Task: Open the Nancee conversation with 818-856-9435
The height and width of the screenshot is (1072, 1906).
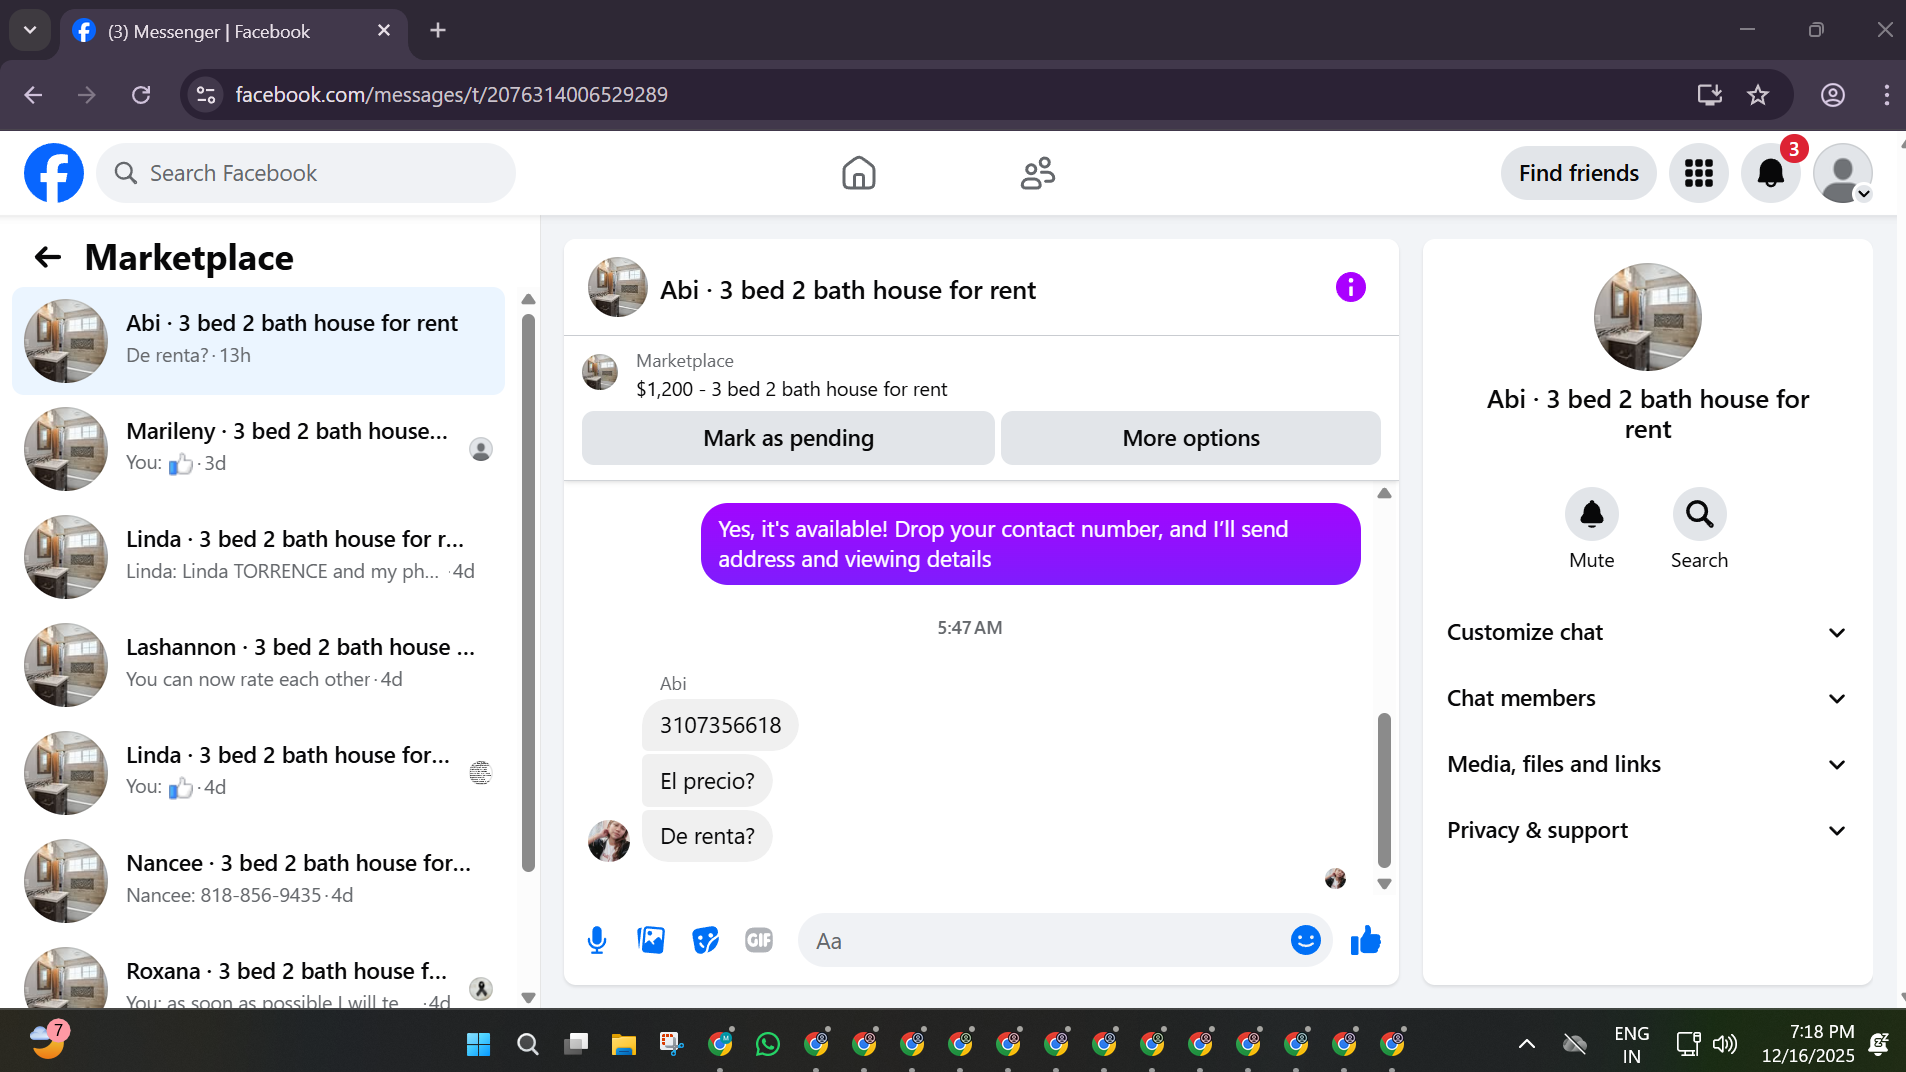Action: [258, 881]
